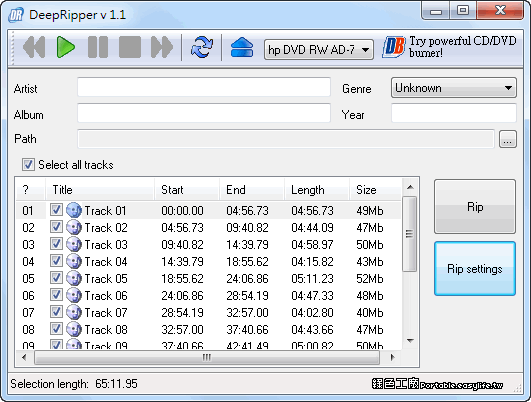Click the track list scroll down arrow
The width and height of the screenshot is (531, 402).
(410, 341)
